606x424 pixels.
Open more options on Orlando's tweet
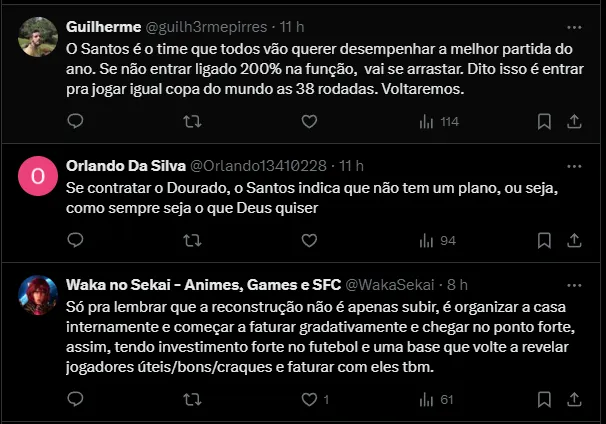point(574,165)
